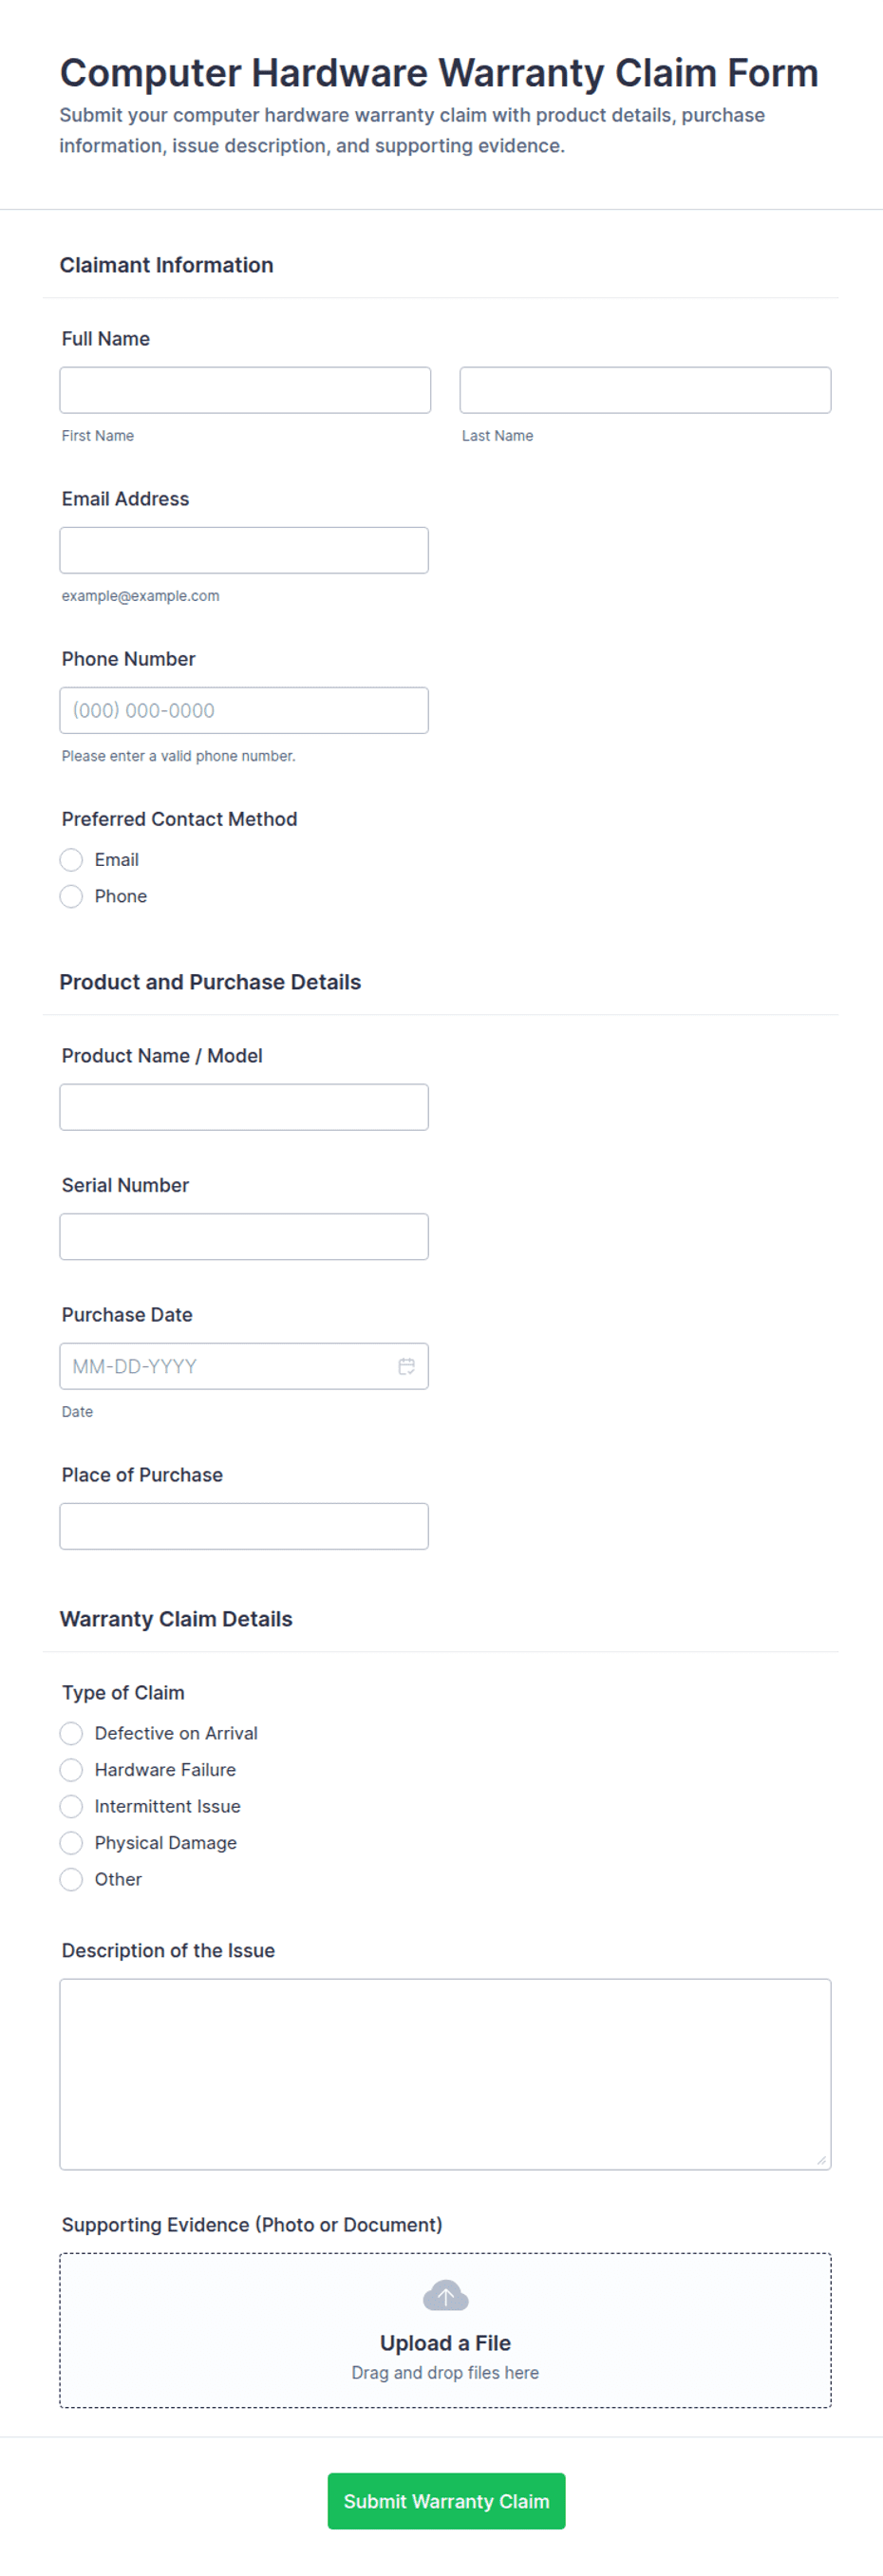Image resolution: width=883 pixels, height=2576 pixels.
Task: Click the Description of the Issue textarea
Action: click(445, 2074)
